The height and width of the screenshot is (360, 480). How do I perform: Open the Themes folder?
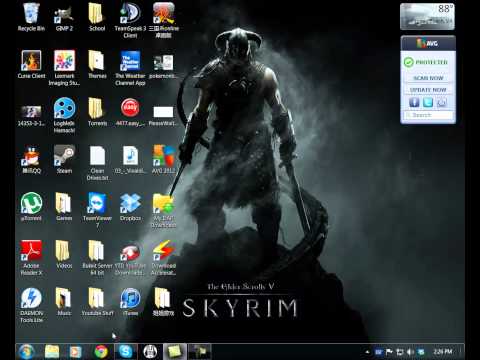coord(97,65)
